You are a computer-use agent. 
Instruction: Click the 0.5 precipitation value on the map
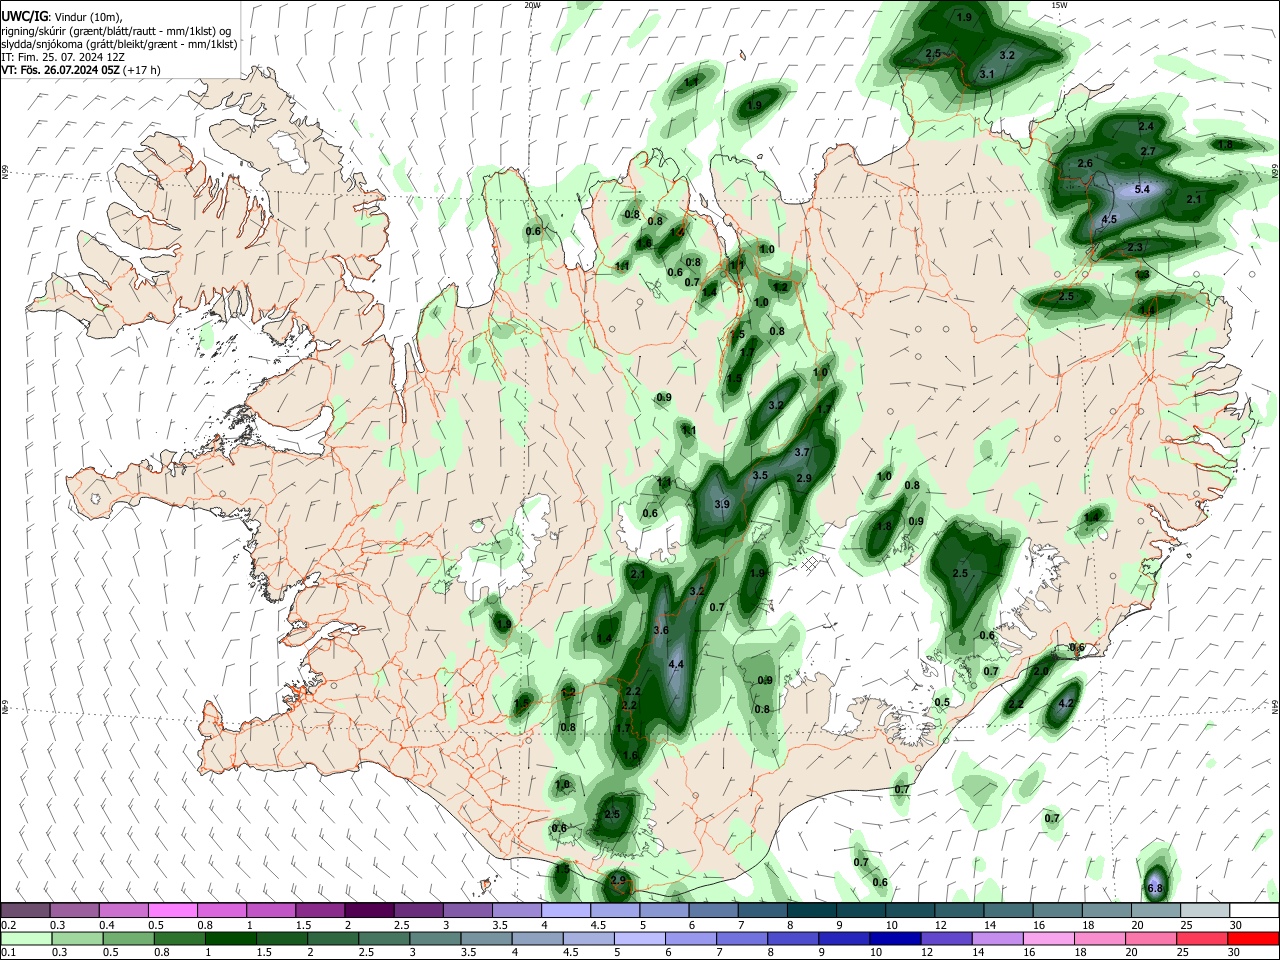coord(942,702)
